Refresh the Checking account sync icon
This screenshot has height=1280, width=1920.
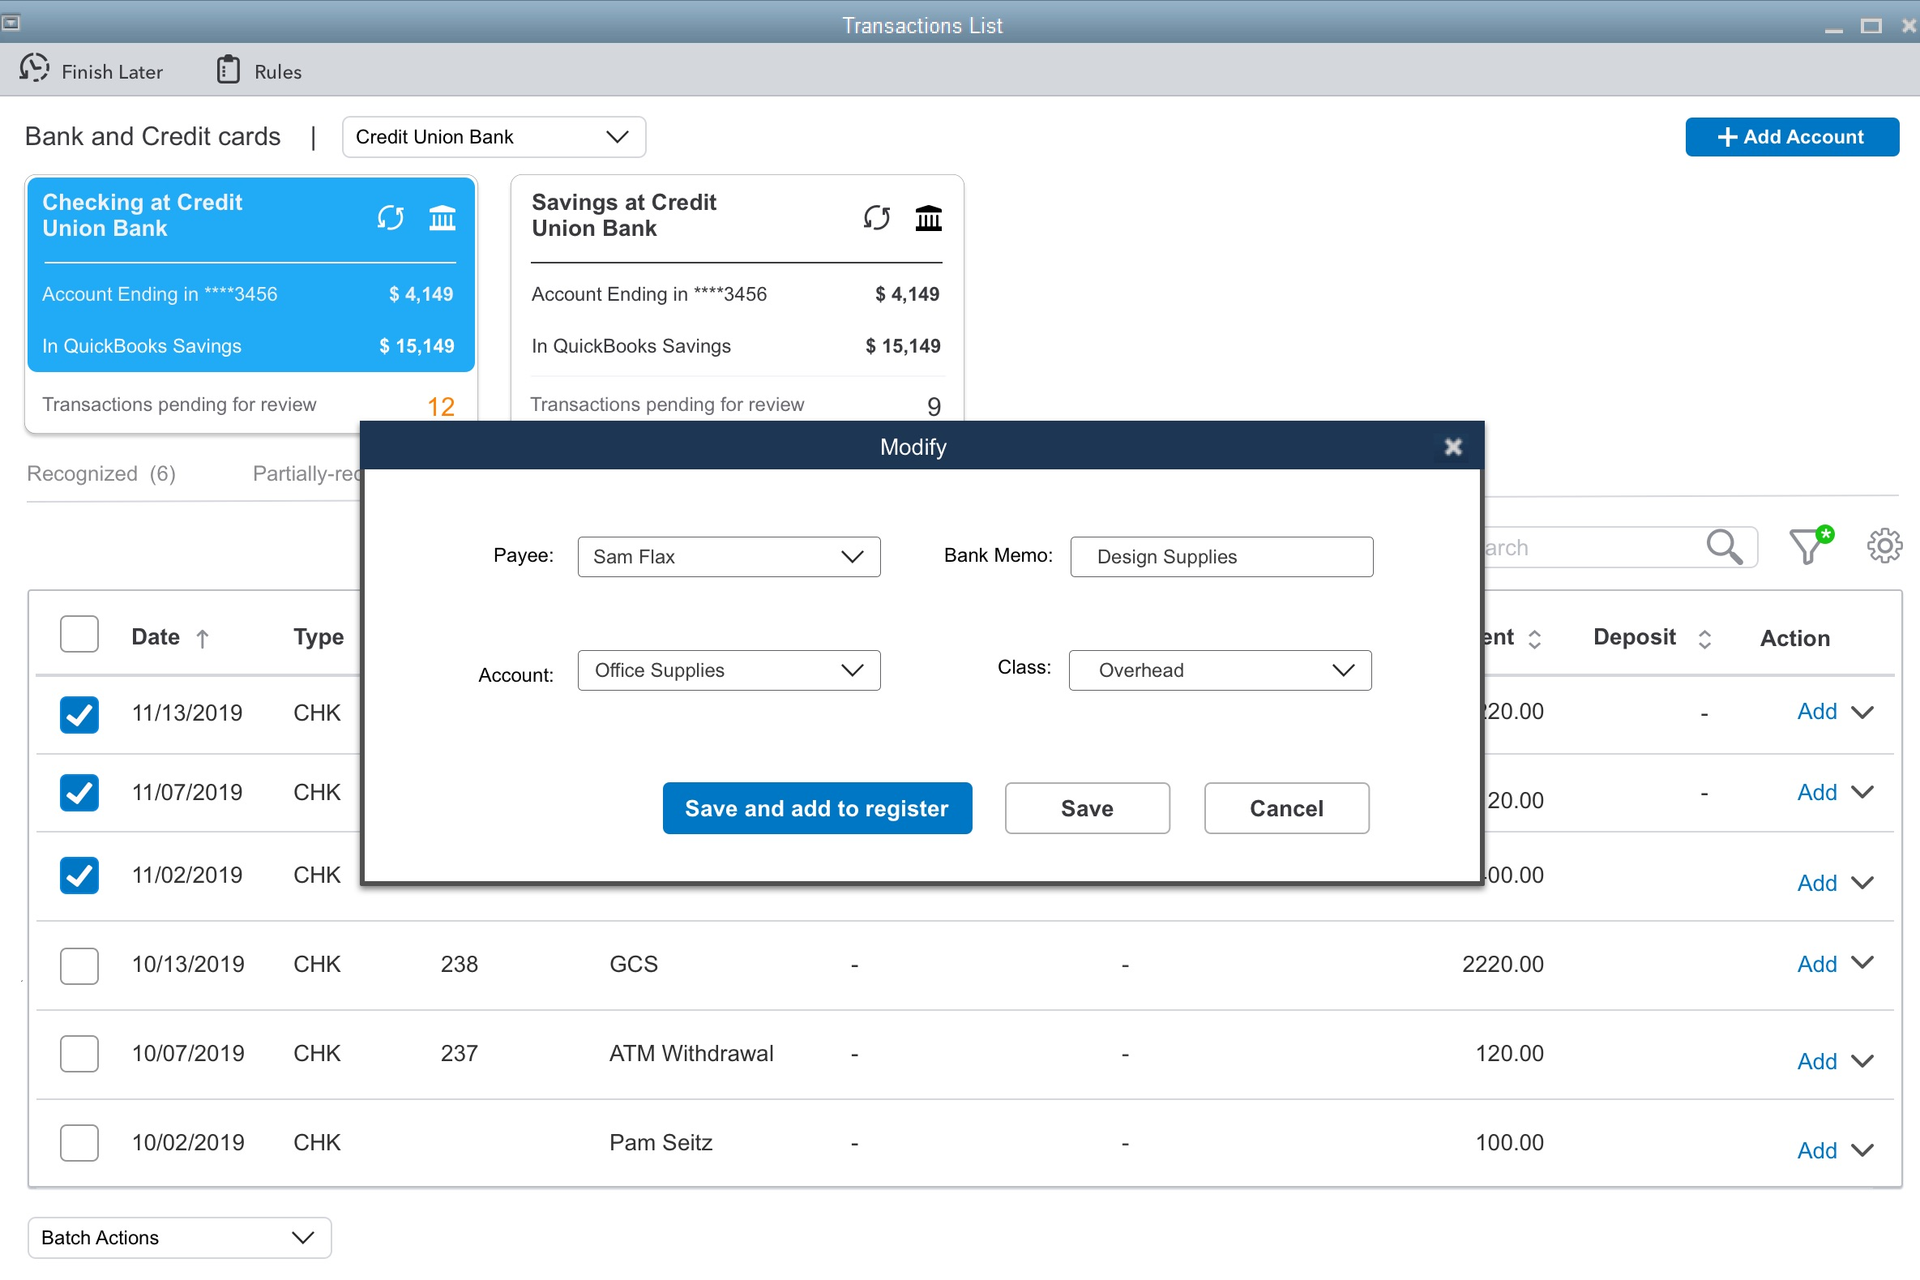point(390,217)
